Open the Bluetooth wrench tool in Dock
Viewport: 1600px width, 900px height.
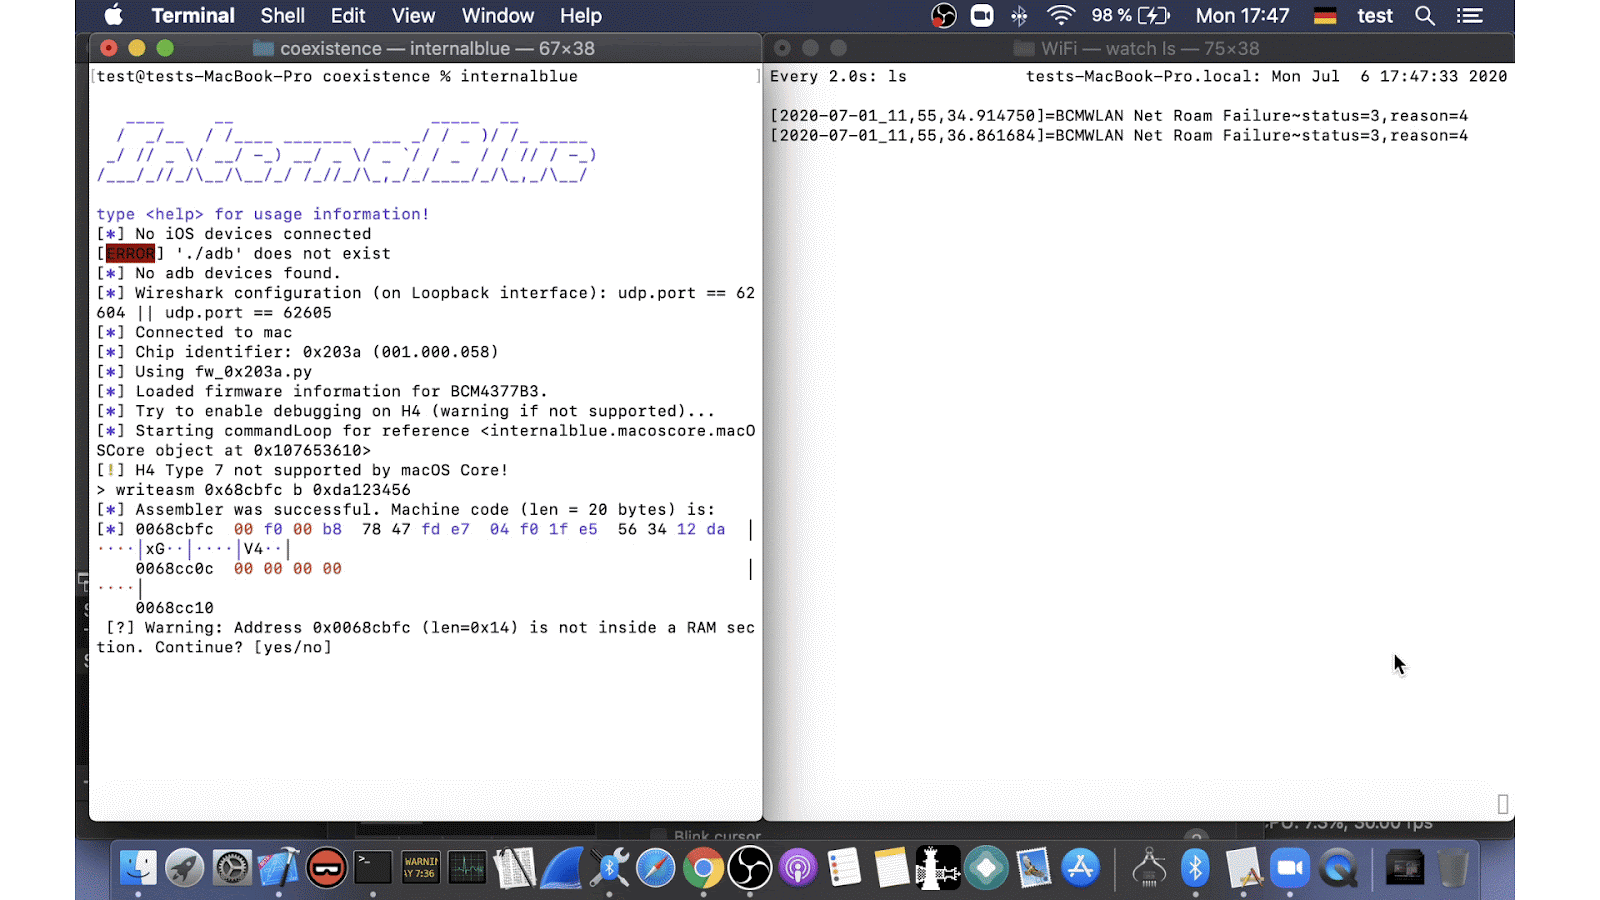(609, 867)
